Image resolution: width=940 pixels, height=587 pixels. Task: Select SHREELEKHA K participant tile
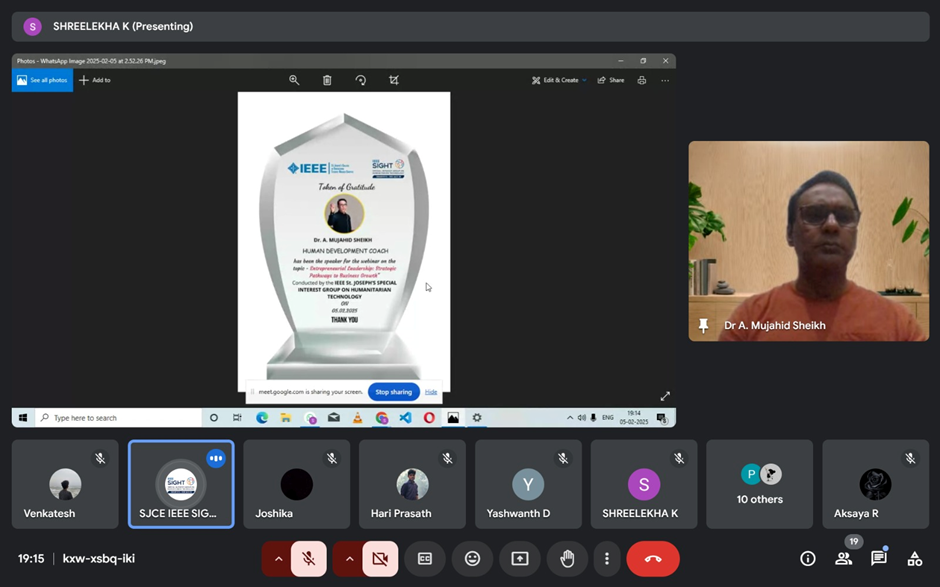coord(644,484)
